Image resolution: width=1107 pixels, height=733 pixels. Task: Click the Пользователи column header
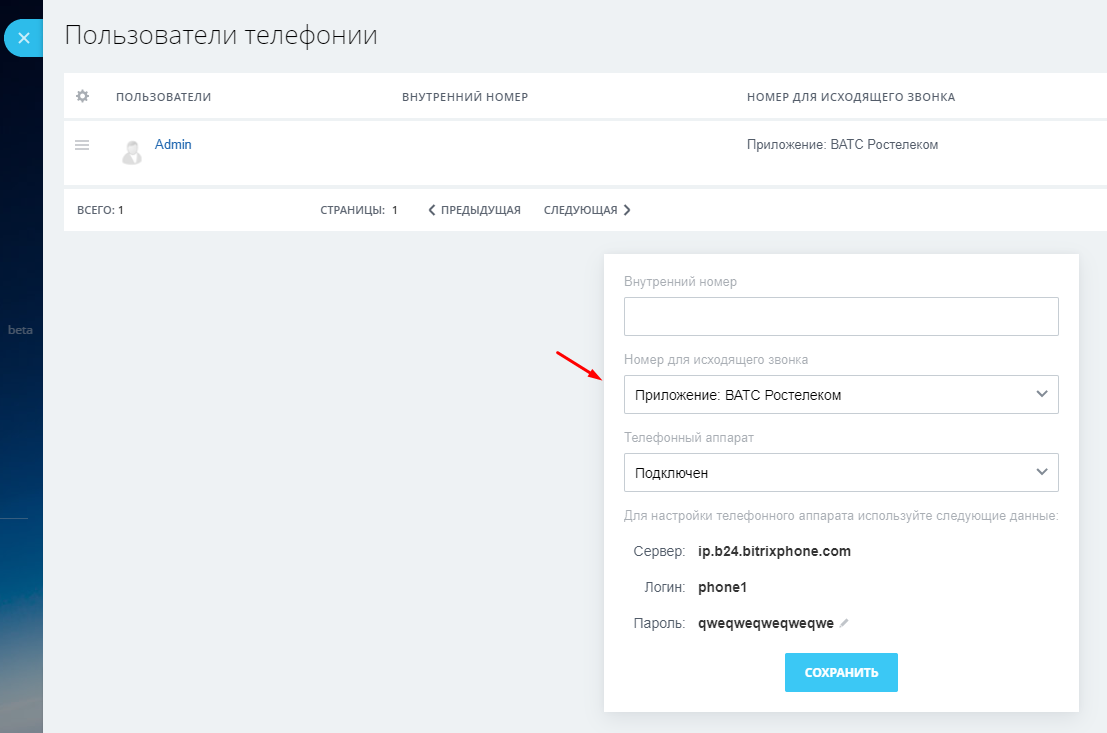point(164,97)
